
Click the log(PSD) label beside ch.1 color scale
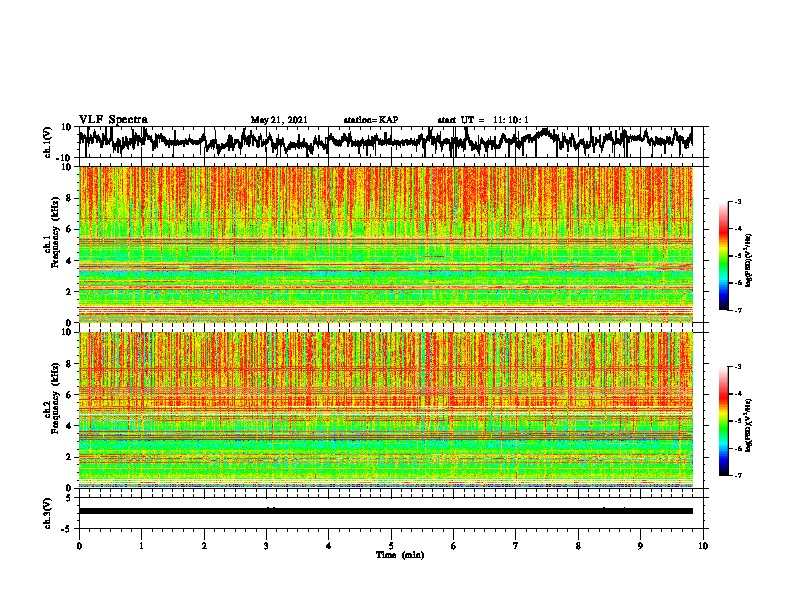click(749, 260)
